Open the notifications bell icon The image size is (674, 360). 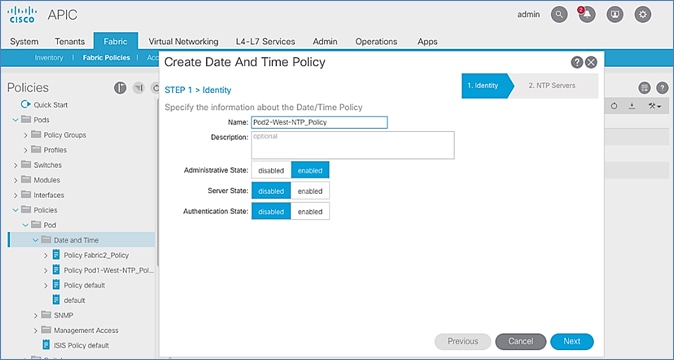pos(587,15)
